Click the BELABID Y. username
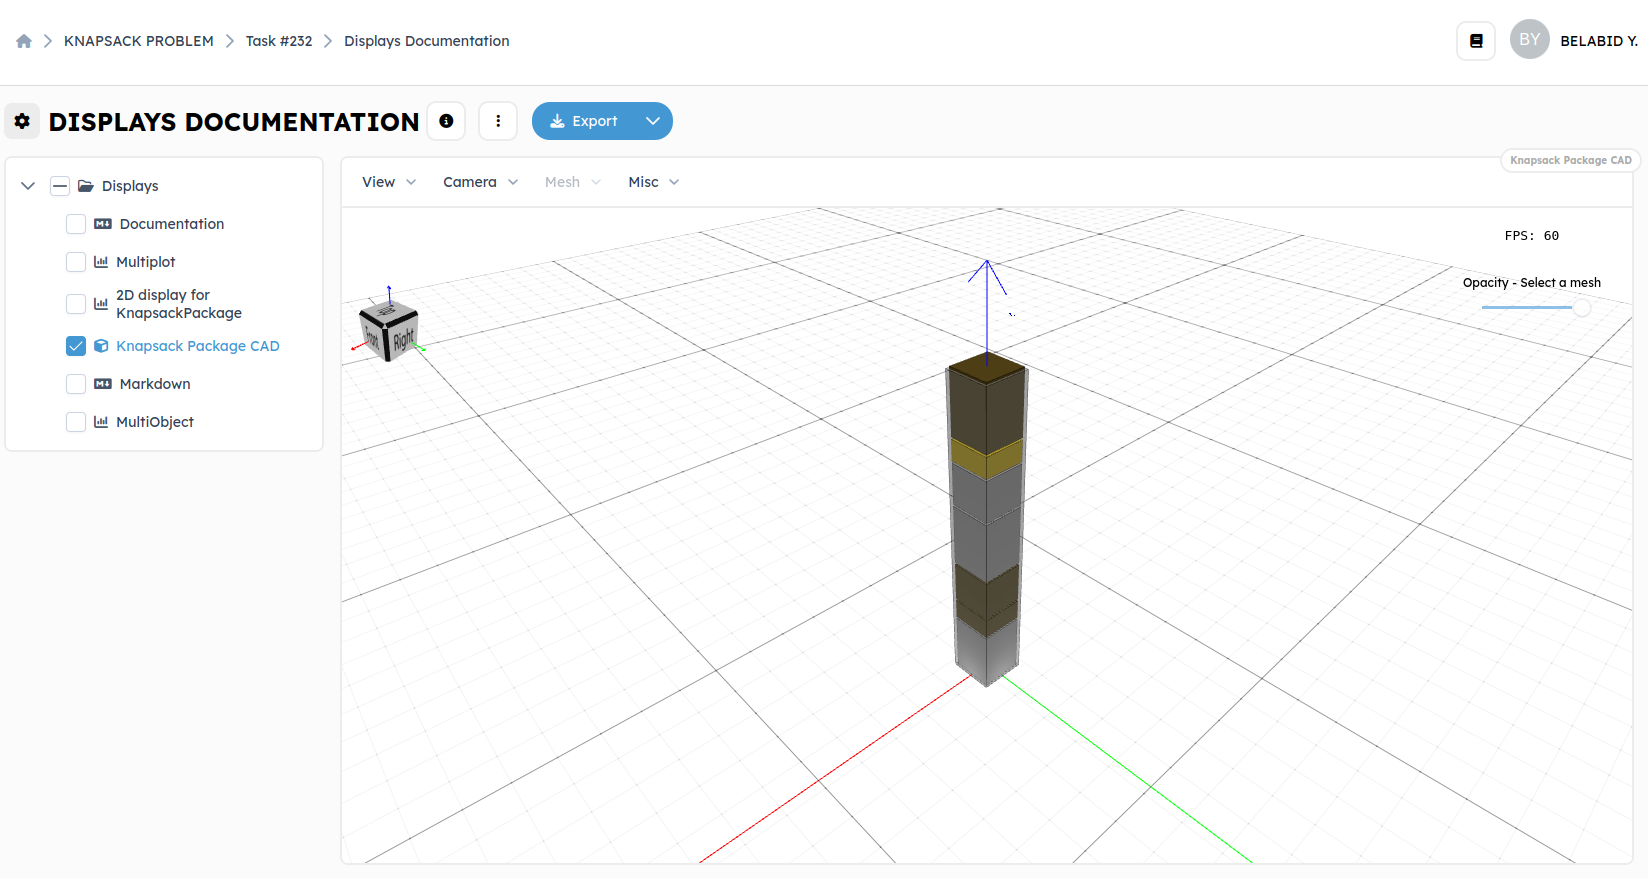 [1599, 41]
